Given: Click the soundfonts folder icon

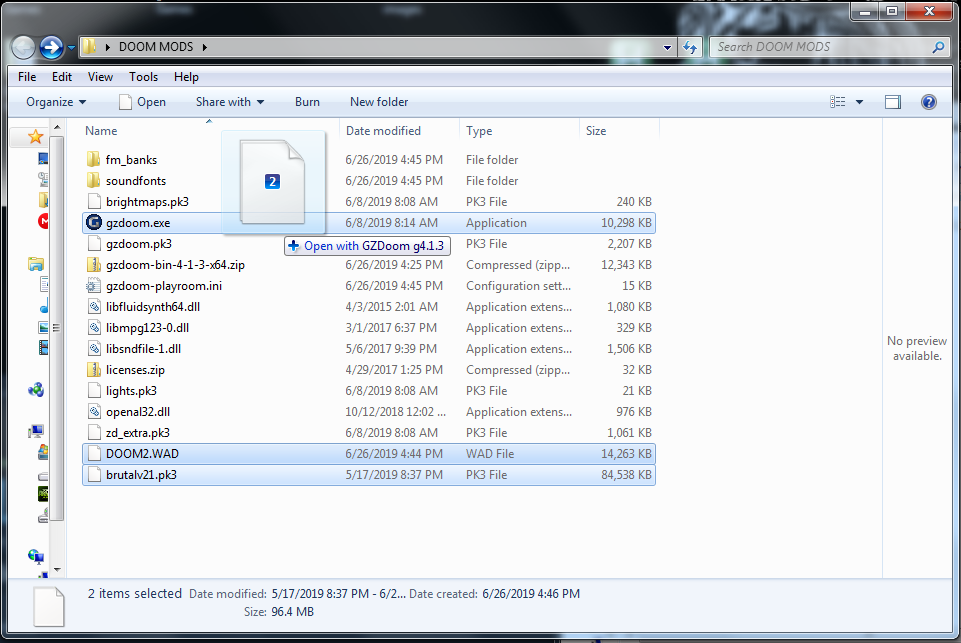Looking at the screenshot, I should coord(93,180).
